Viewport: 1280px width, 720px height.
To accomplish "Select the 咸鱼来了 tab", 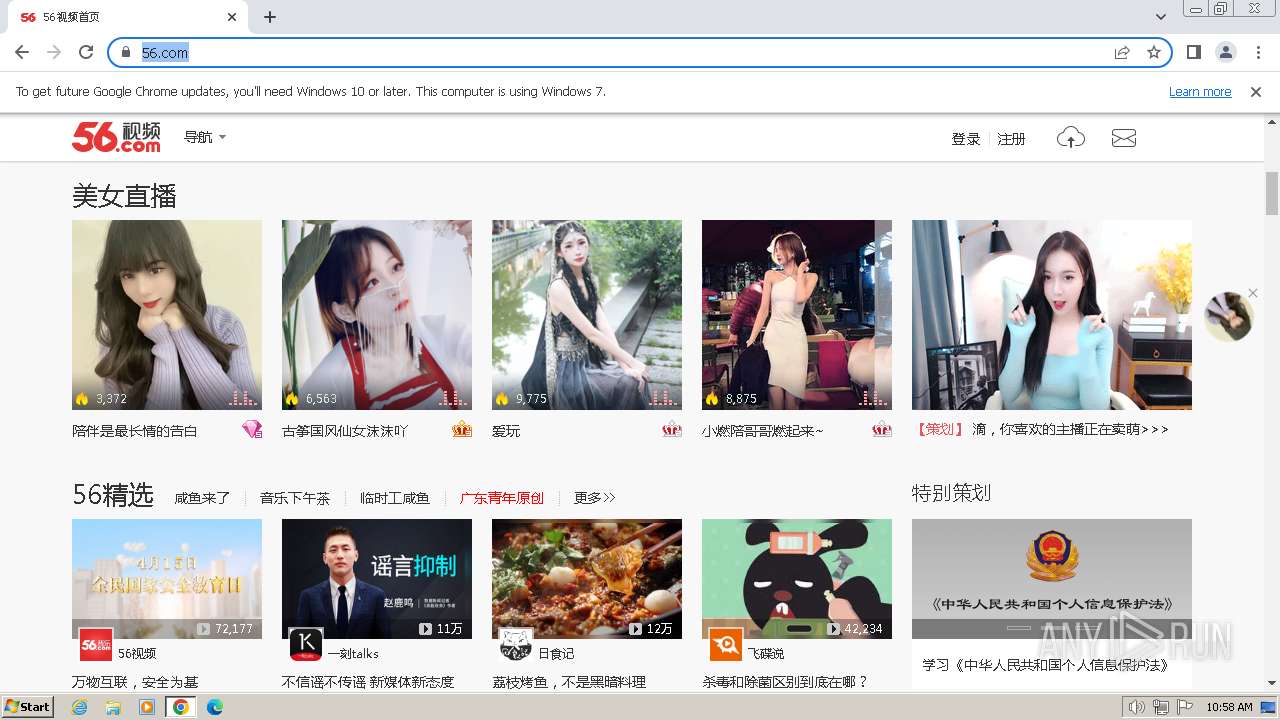I will point(202,498).
